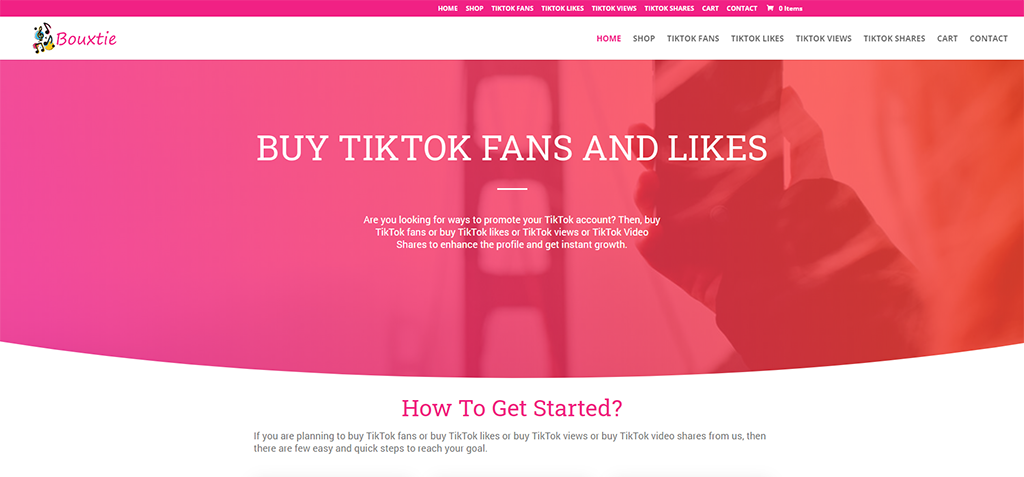Go to SHOP in main navigation
This screenshot has width=1024, height=477.
[644, 39]
